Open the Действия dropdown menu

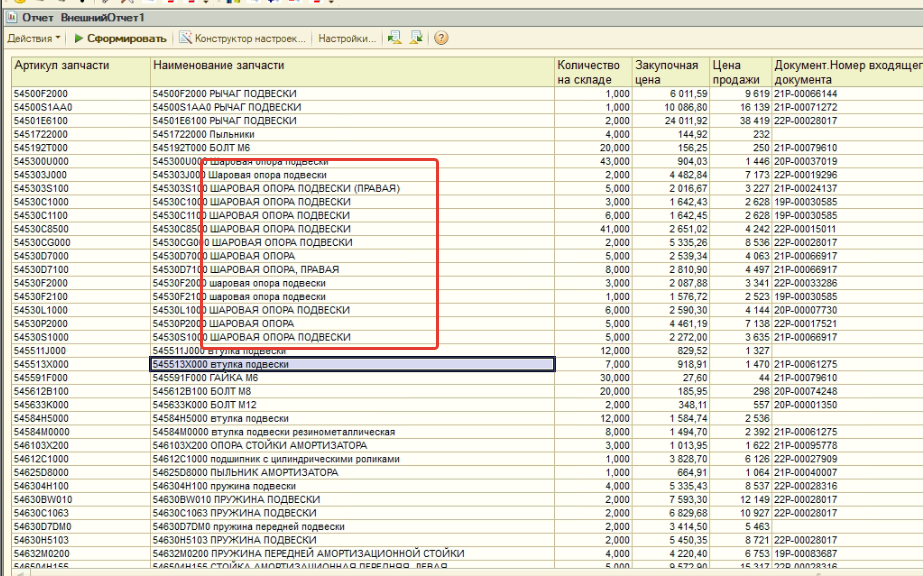pyautogui.click(x=33, y=38)
